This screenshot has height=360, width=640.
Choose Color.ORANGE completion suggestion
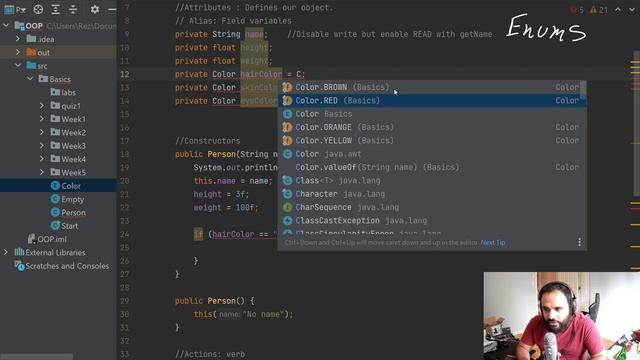click(432, 127)
